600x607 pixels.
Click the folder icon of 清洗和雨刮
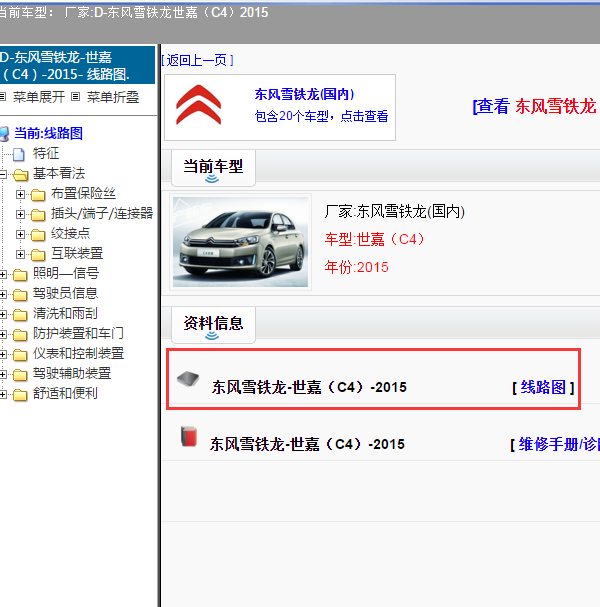[x=20, y=315]
